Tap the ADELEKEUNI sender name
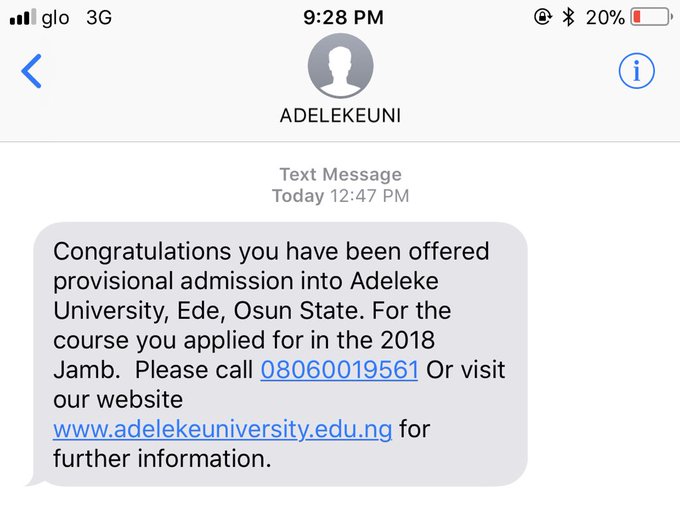The height and width of the screenshot is (532, 680). [340, 115]
